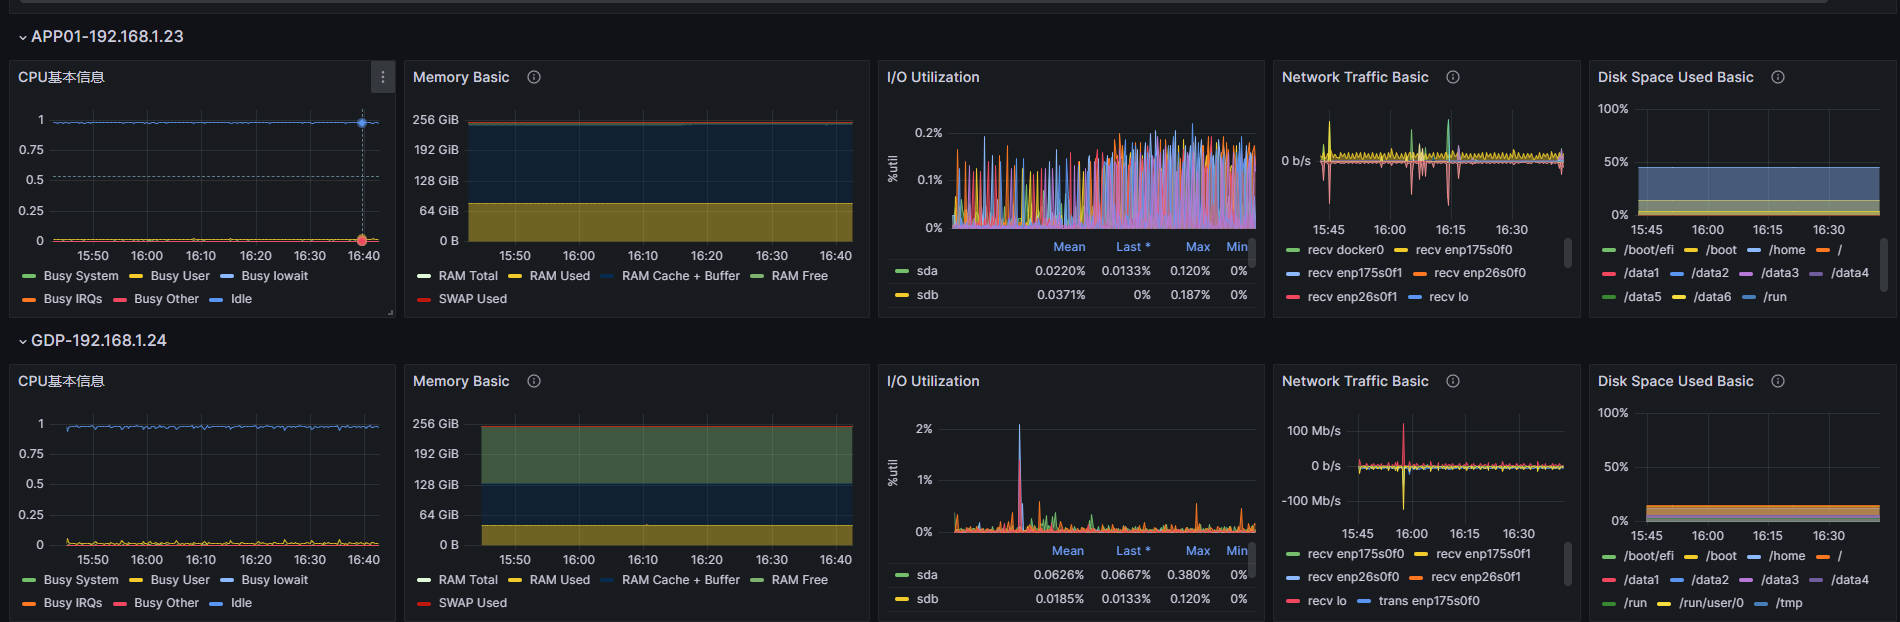Click 0.187% Max value for APP01 sdb
The width and height of the screenshot is (1900, 622).
point(1190,295)
